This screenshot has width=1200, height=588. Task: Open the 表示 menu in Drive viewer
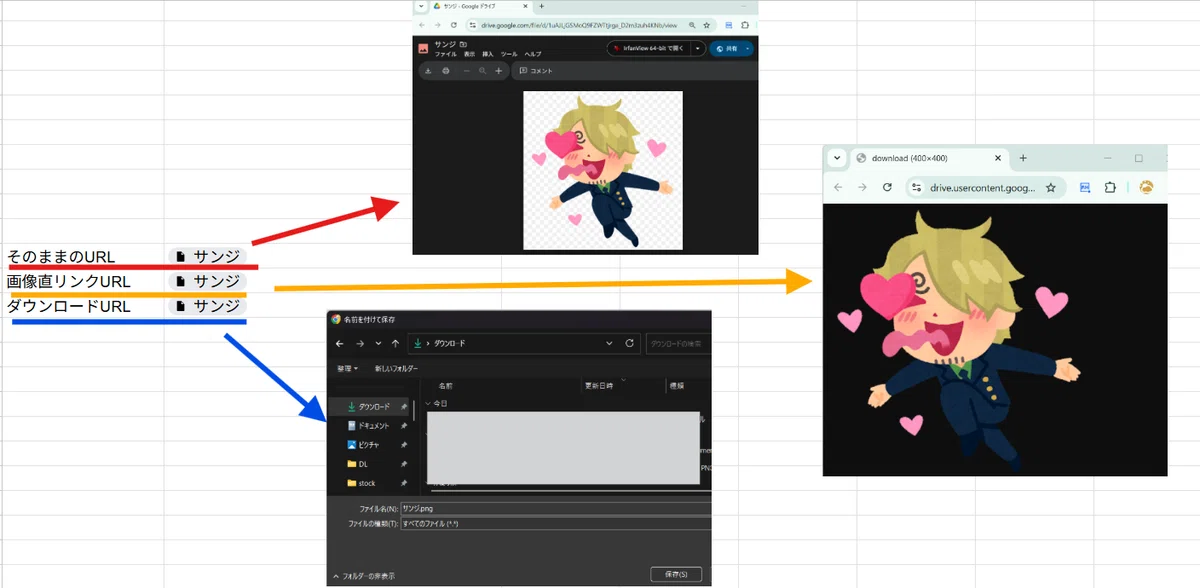[469, 54]
